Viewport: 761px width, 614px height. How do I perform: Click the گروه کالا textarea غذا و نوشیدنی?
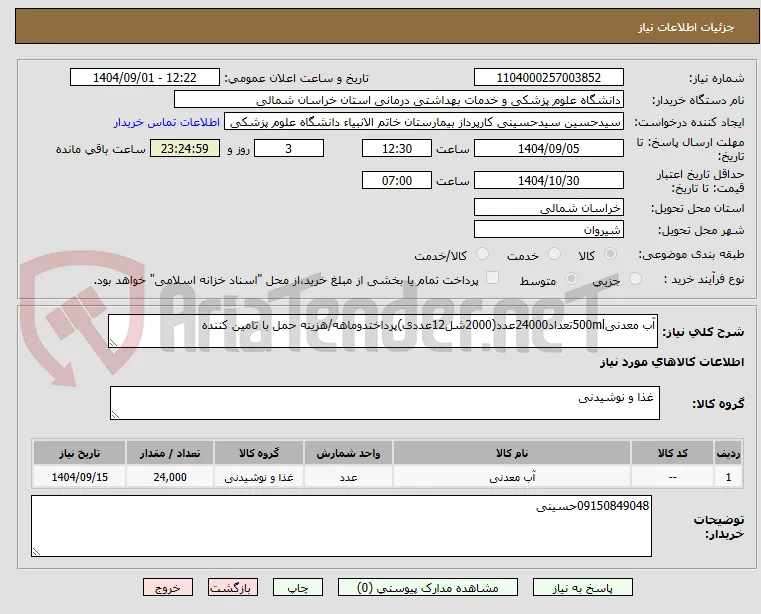coord(385,403)
